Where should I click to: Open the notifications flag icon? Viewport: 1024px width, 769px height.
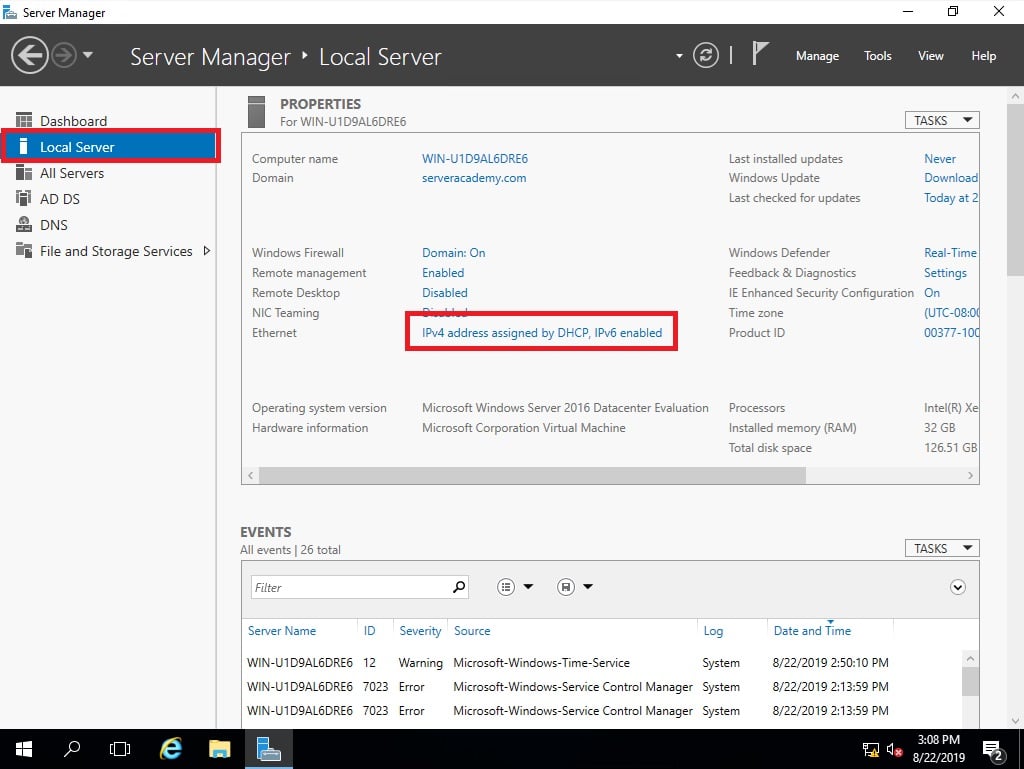tap(761, 54)
